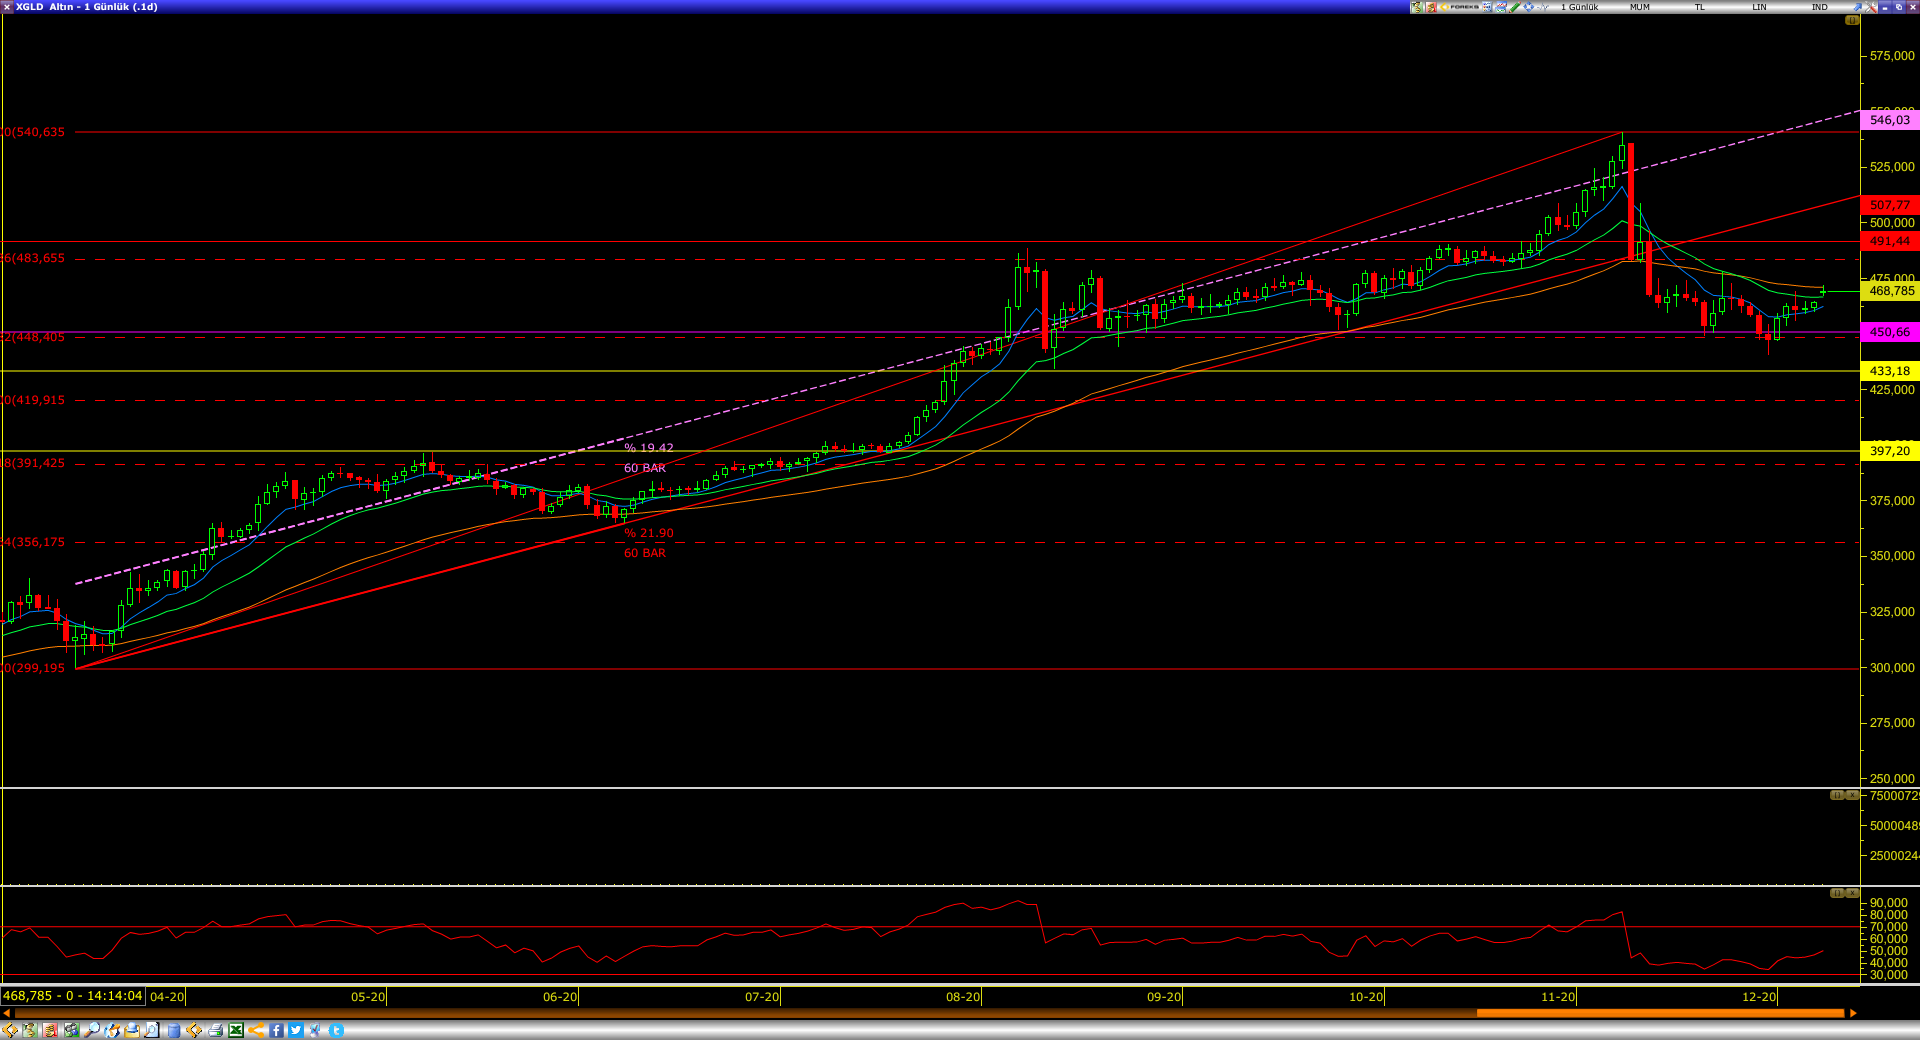Screen dimensions: 1920x1040
Task: Click the clipboard checkmark icon
Action: click(315, 1030)
